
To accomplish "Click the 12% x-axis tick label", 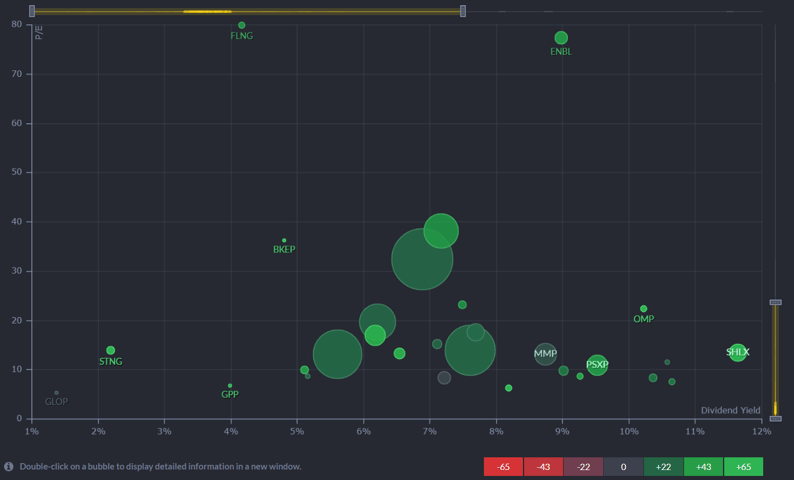I will [761, 431].
